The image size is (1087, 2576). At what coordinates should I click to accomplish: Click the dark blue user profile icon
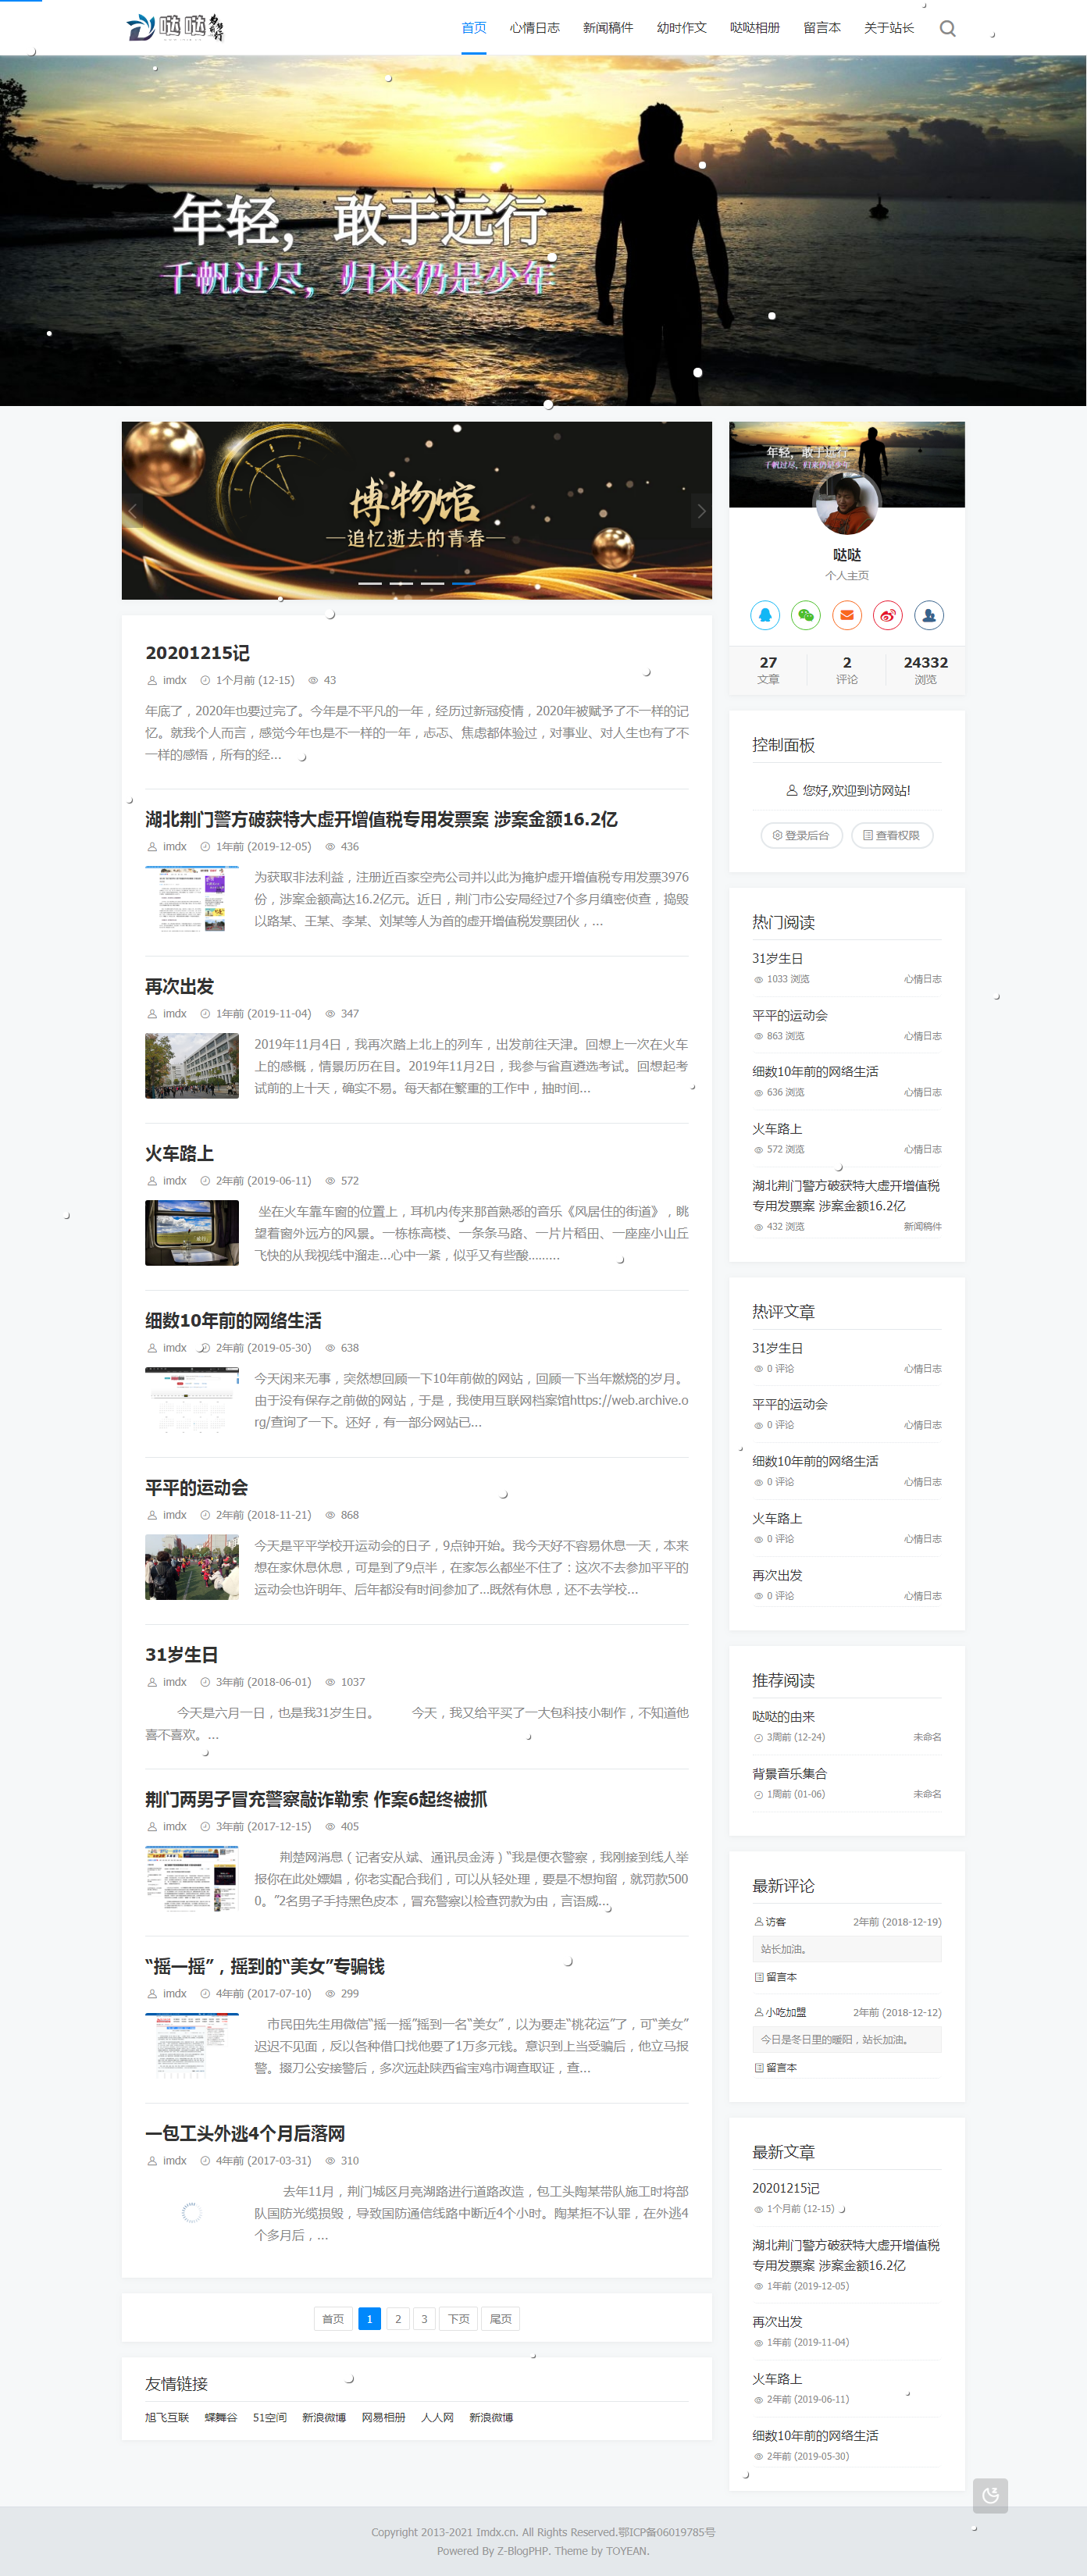click(x=929, y=615)
